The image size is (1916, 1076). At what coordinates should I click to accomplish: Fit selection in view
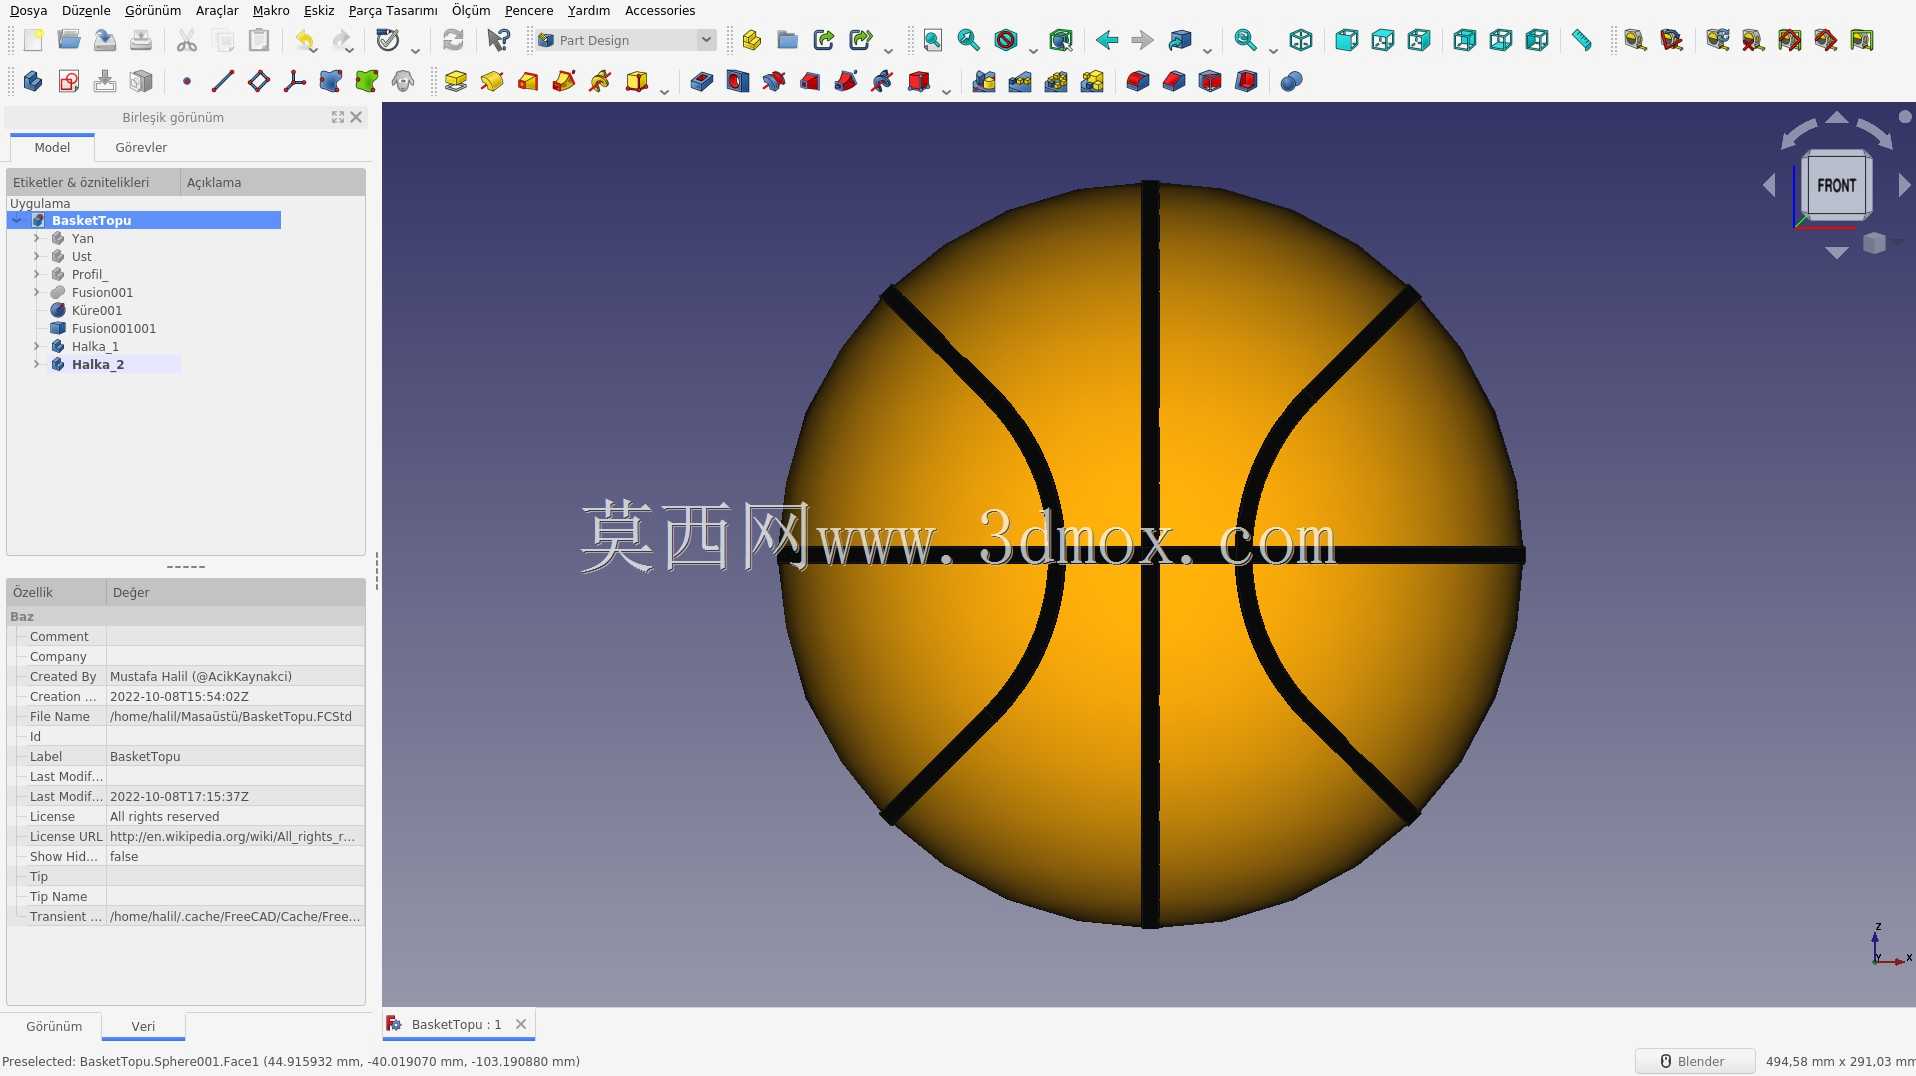(x=968, y=40)
